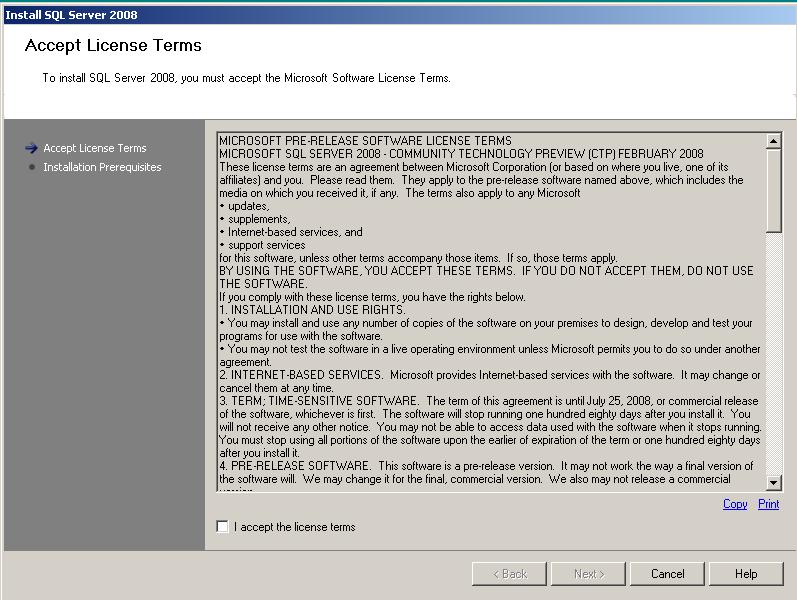The image size is (797, 600).
Task: Click the text 4. PRE-RELEASE SOFTWARE
Action: tap(295, 466)
